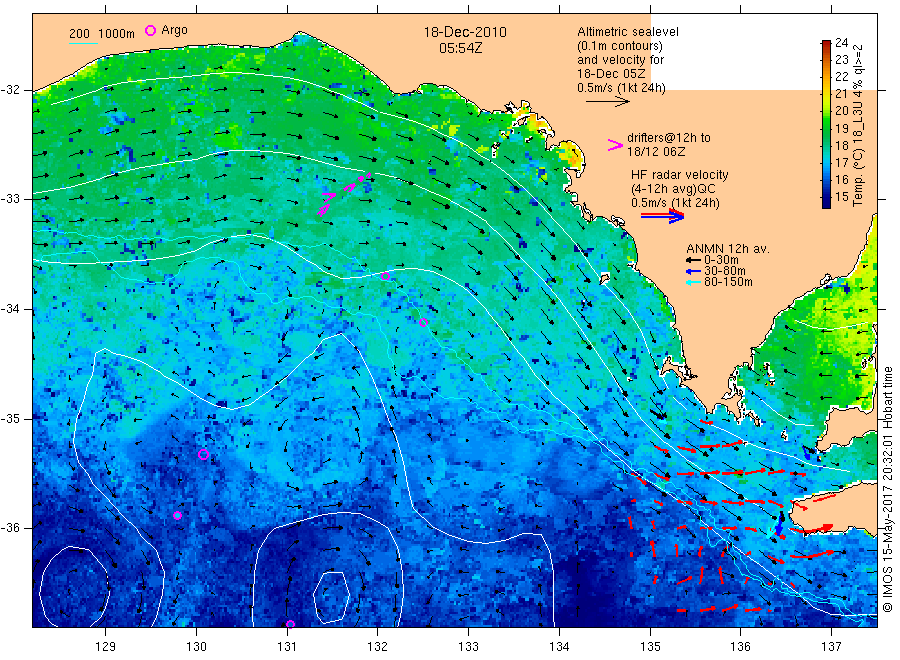Click the cyan isobath legend line
Image resolution: width=900 pixels, height=660 pixels.
pos(83,43)
